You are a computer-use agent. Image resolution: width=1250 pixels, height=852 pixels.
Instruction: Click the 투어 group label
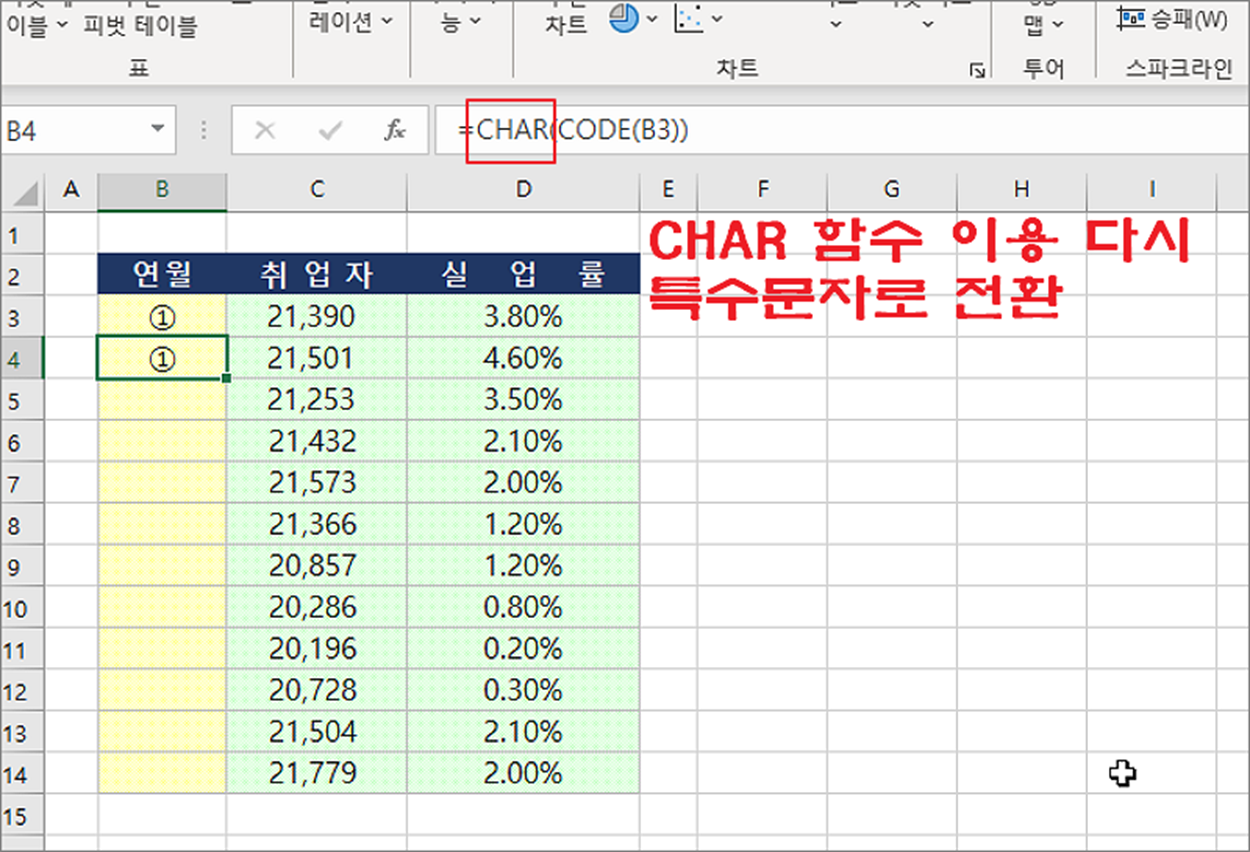(x=1044, y=68)
